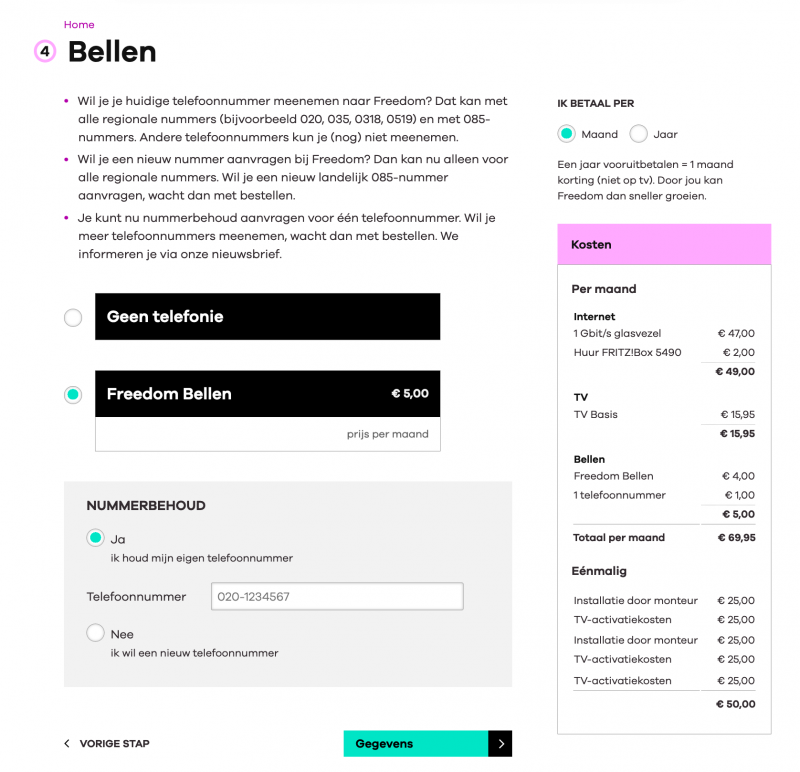The image size is (800, 772).
Task: Select the Geen telefonie radio button
Action: click(x=73, y=317)
